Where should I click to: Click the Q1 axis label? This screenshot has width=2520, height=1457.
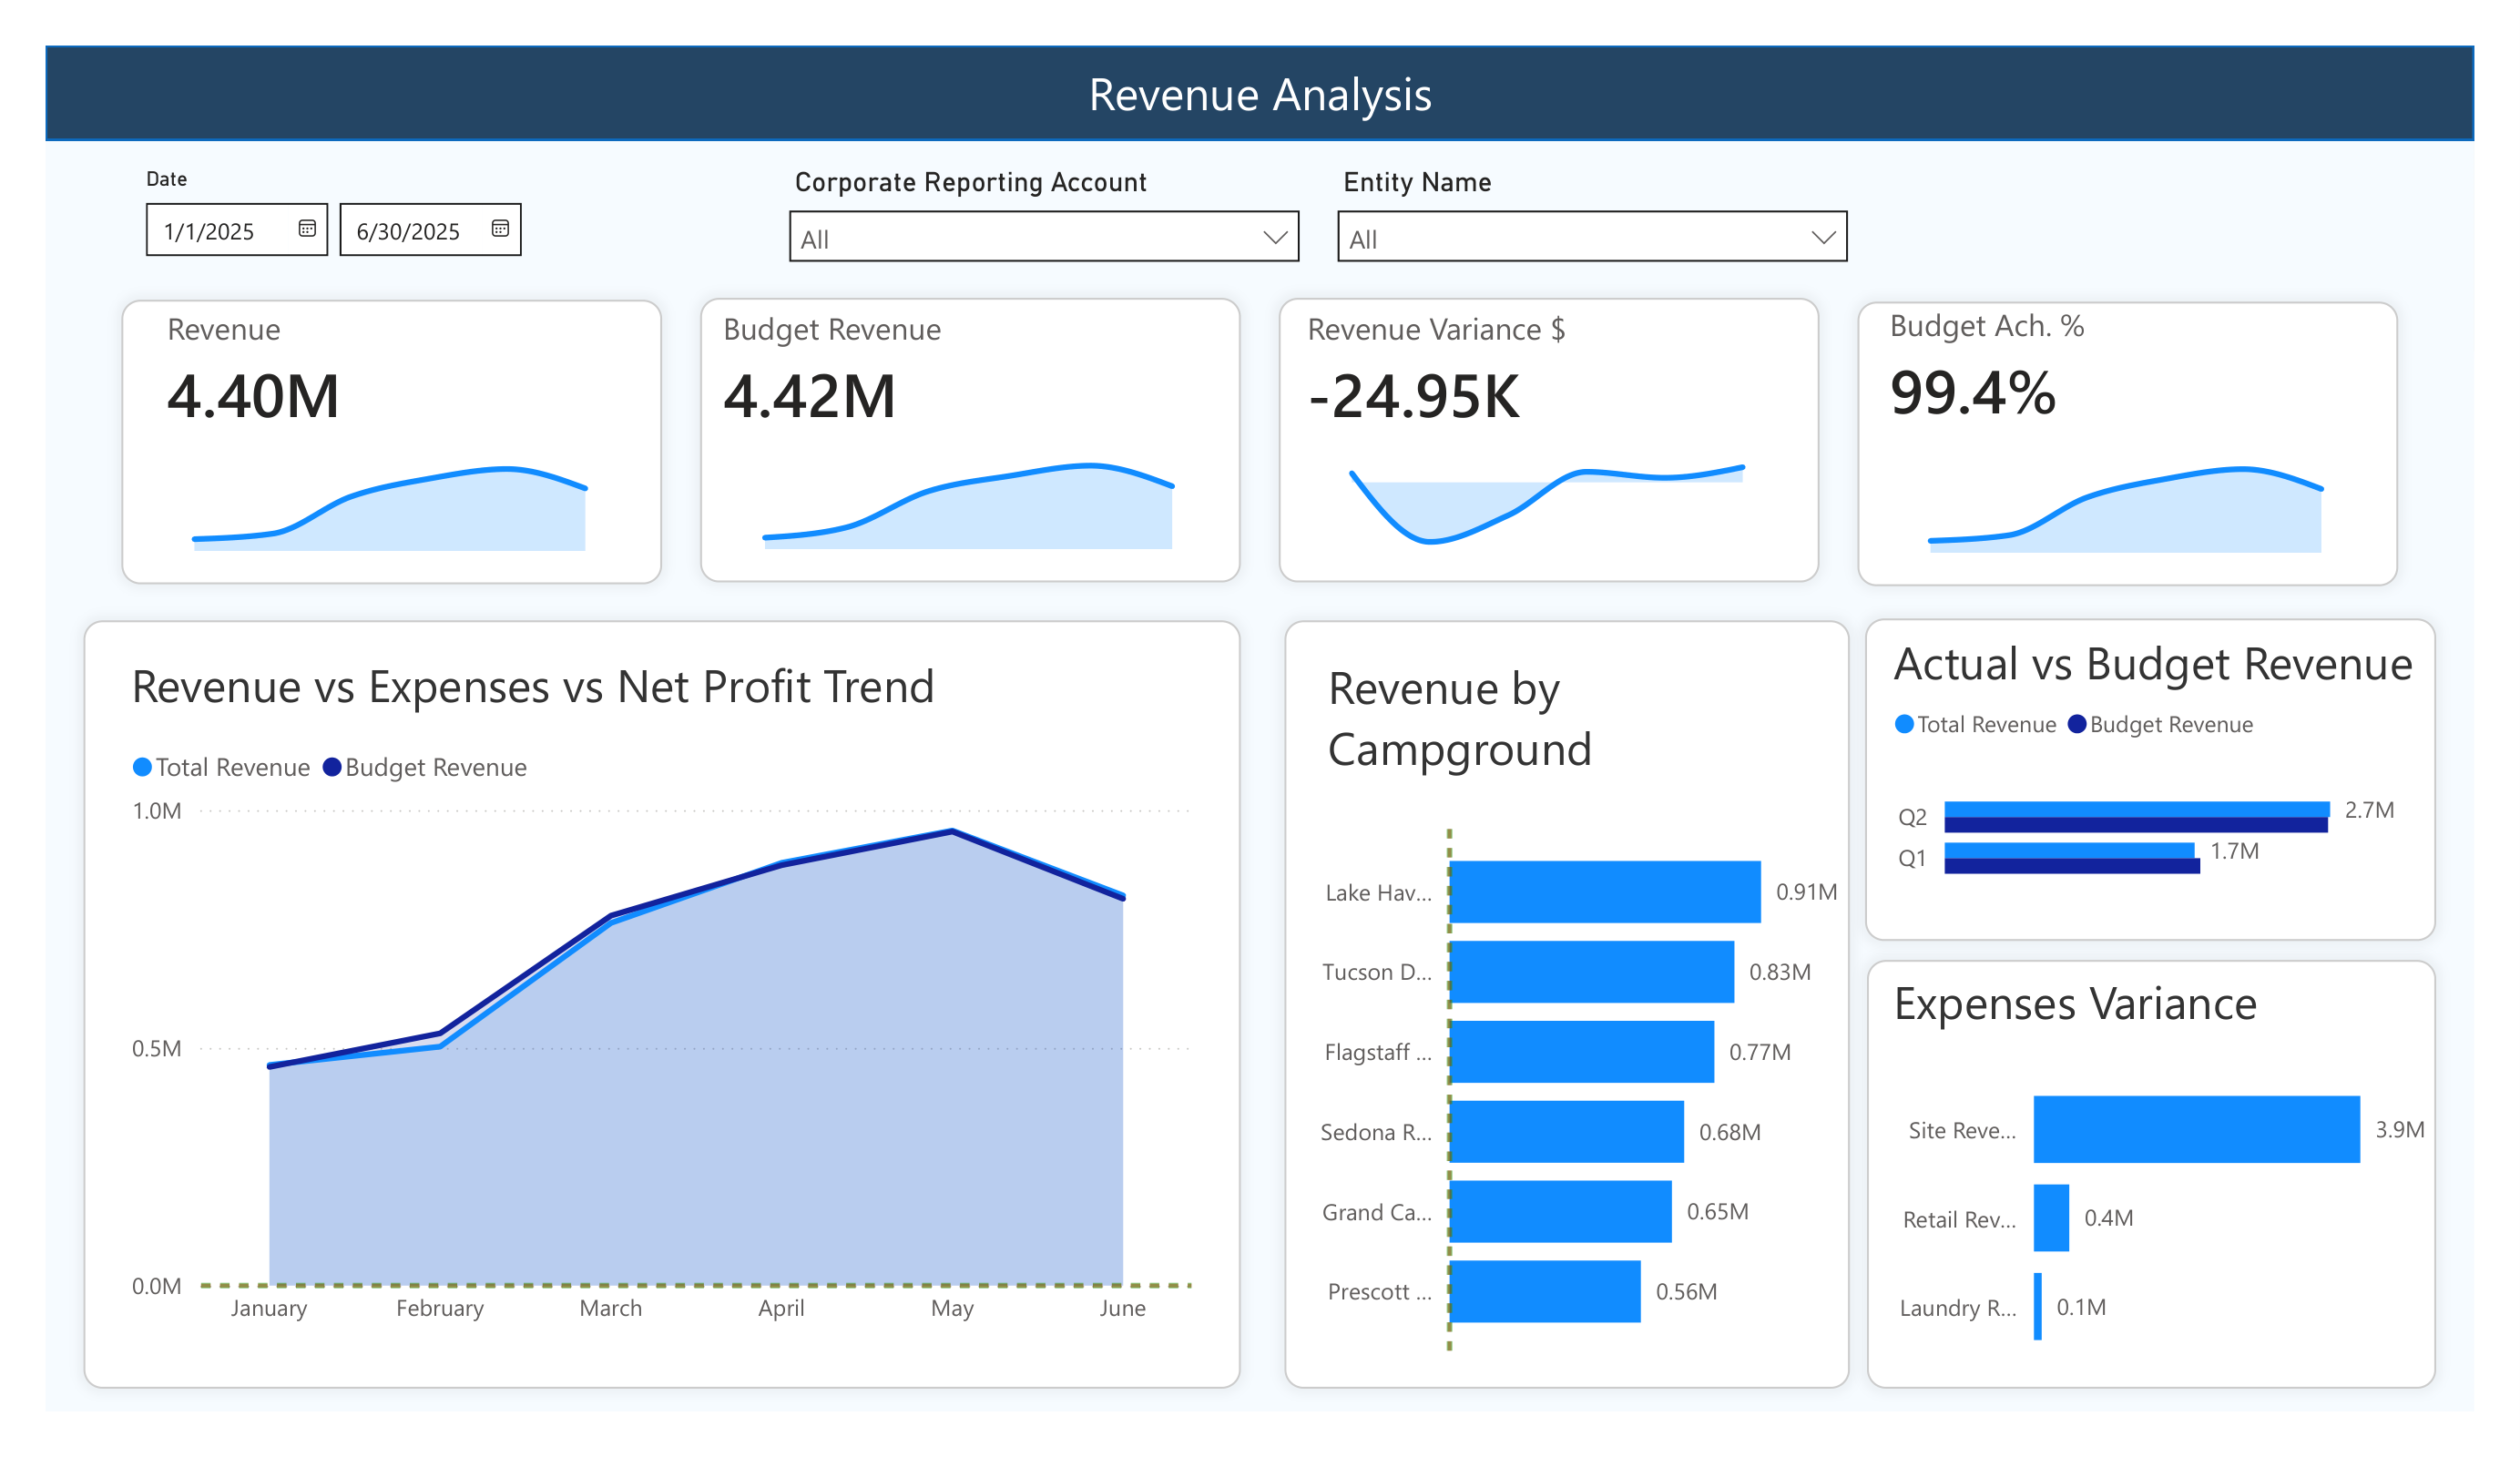[1912, 858]
